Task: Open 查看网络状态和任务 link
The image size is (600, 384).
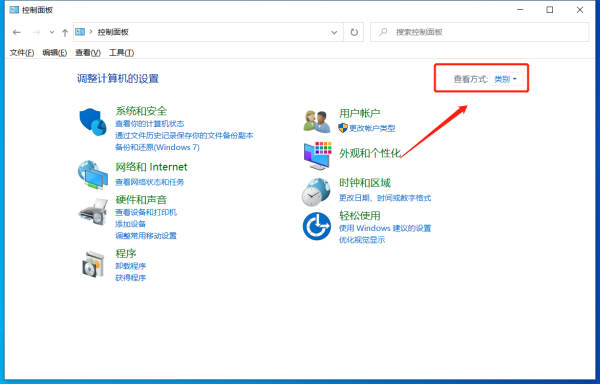Action: 150,182
